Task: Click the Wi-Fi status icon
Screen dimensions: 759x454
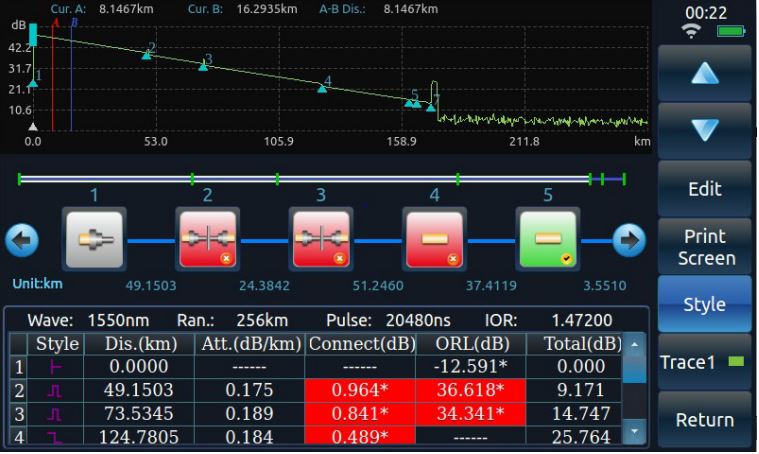Action: 691,31
